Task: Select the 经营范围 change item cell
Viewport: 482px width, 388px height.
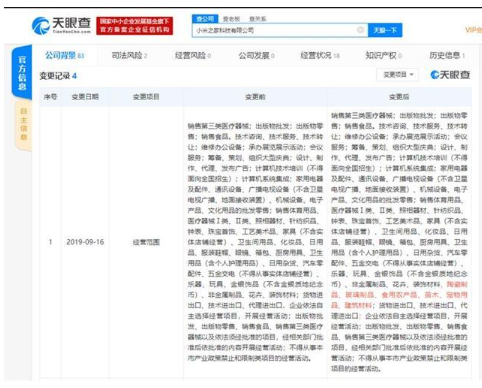Action: pyautogui.click(x=146, y=242)
